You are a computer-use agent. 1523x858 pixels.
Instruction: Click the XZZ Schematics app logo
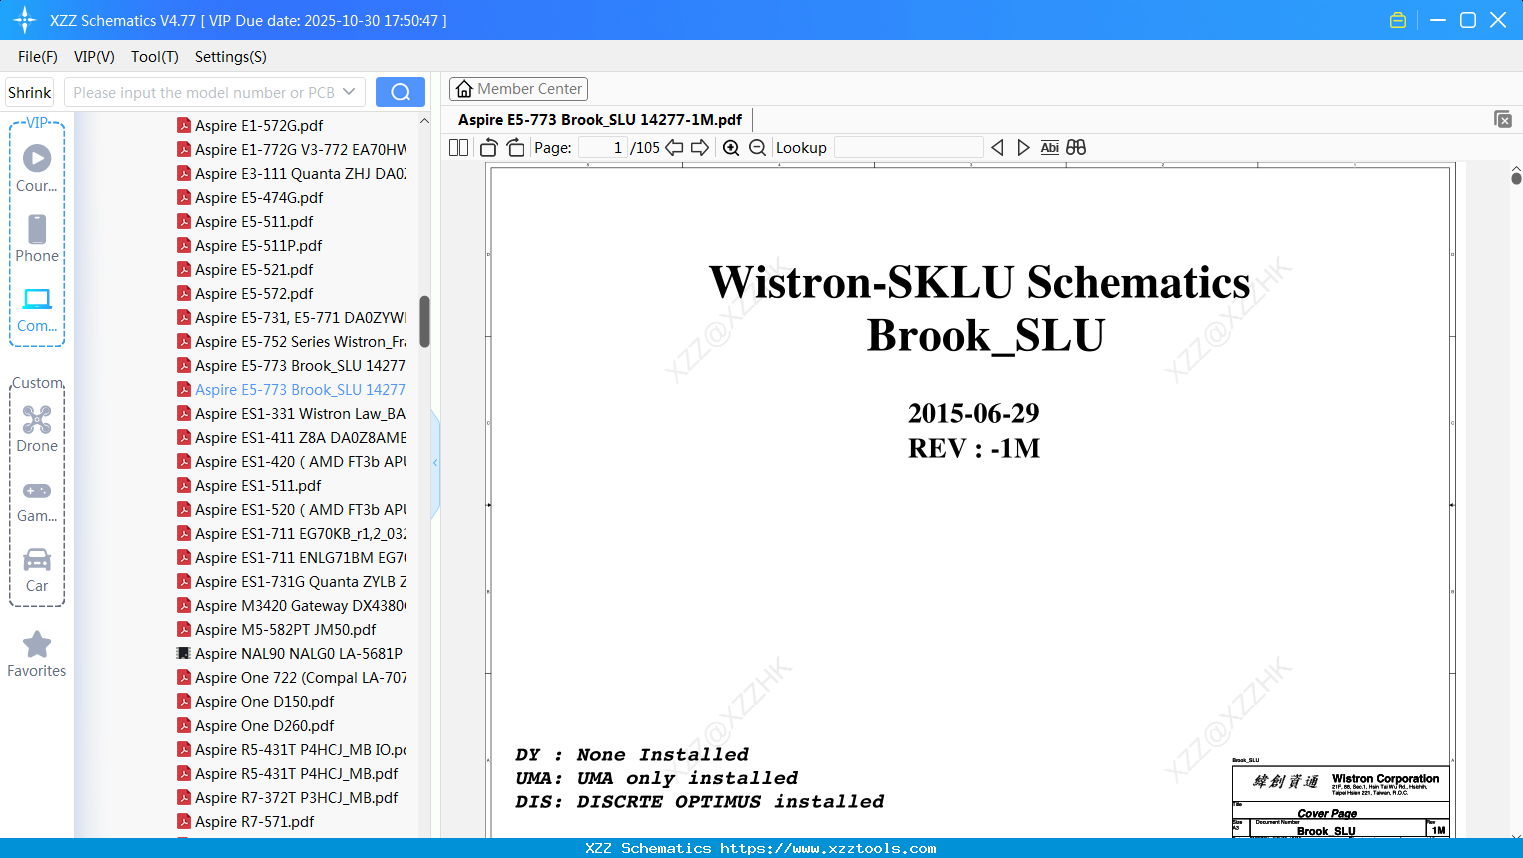click(25, 20)
